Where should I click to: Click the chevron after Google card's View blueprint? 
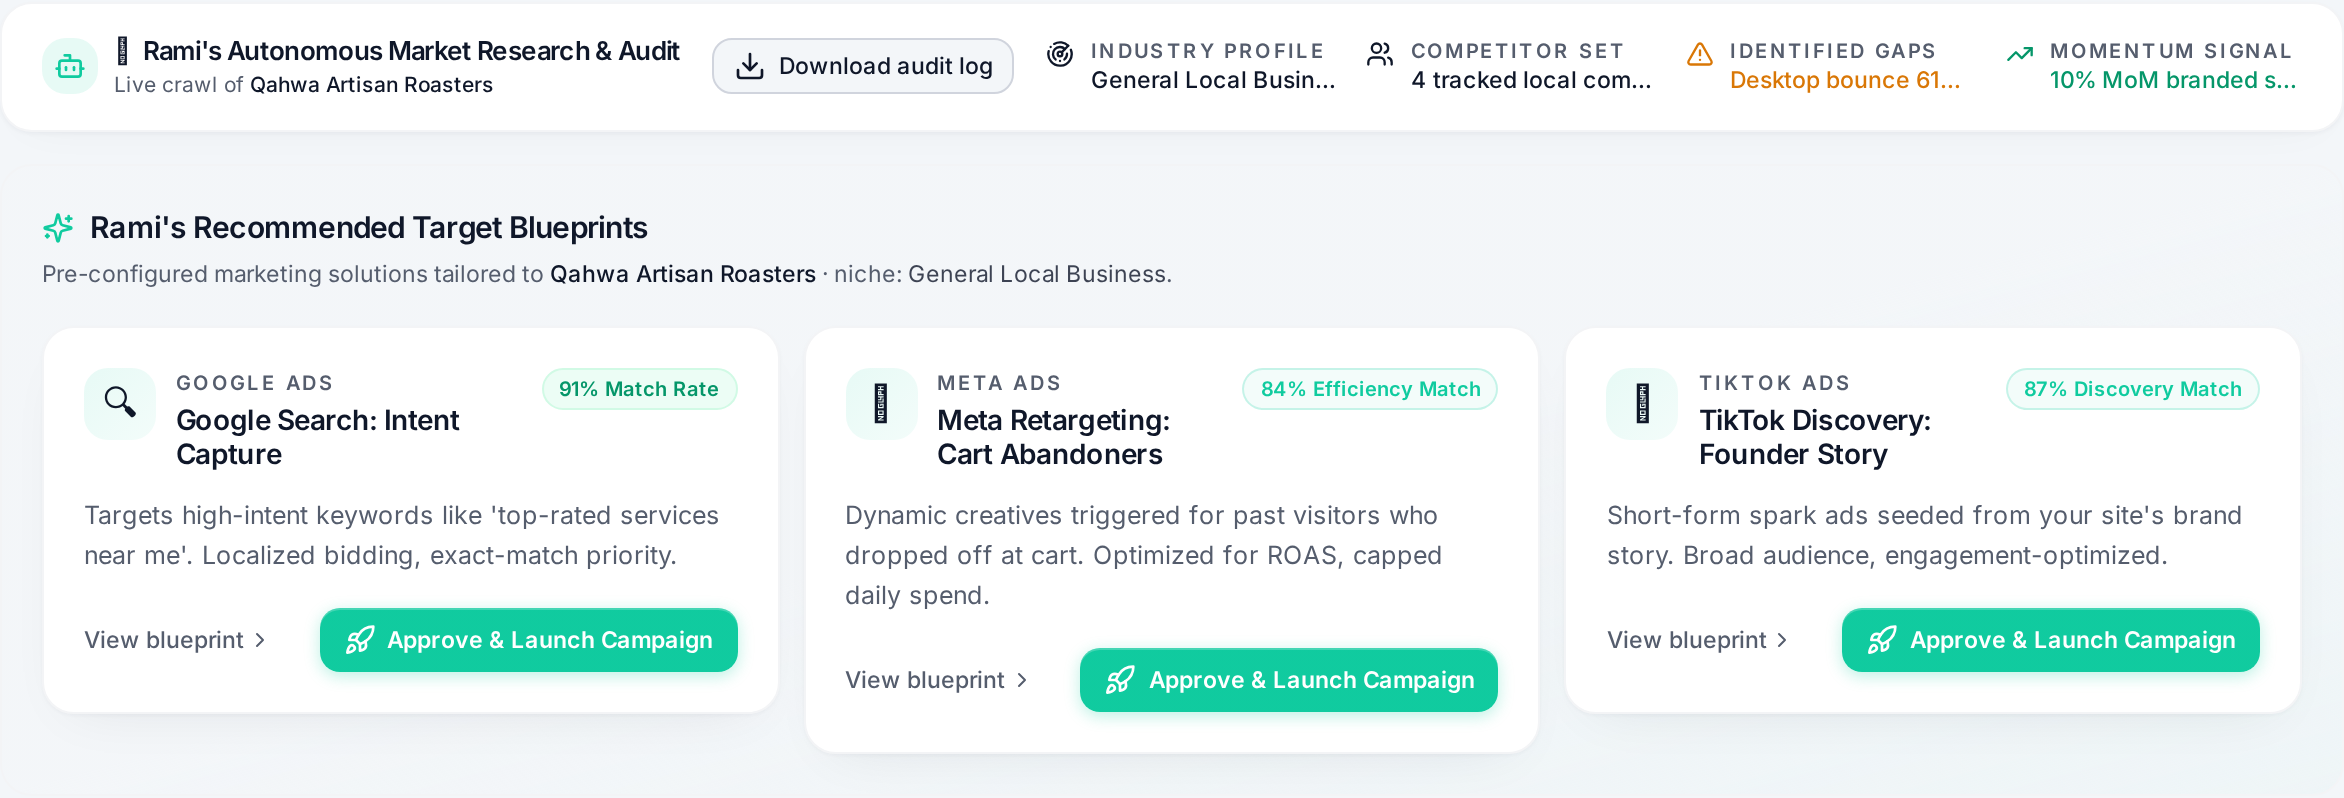pyautogui.click(x=260, y=640)
